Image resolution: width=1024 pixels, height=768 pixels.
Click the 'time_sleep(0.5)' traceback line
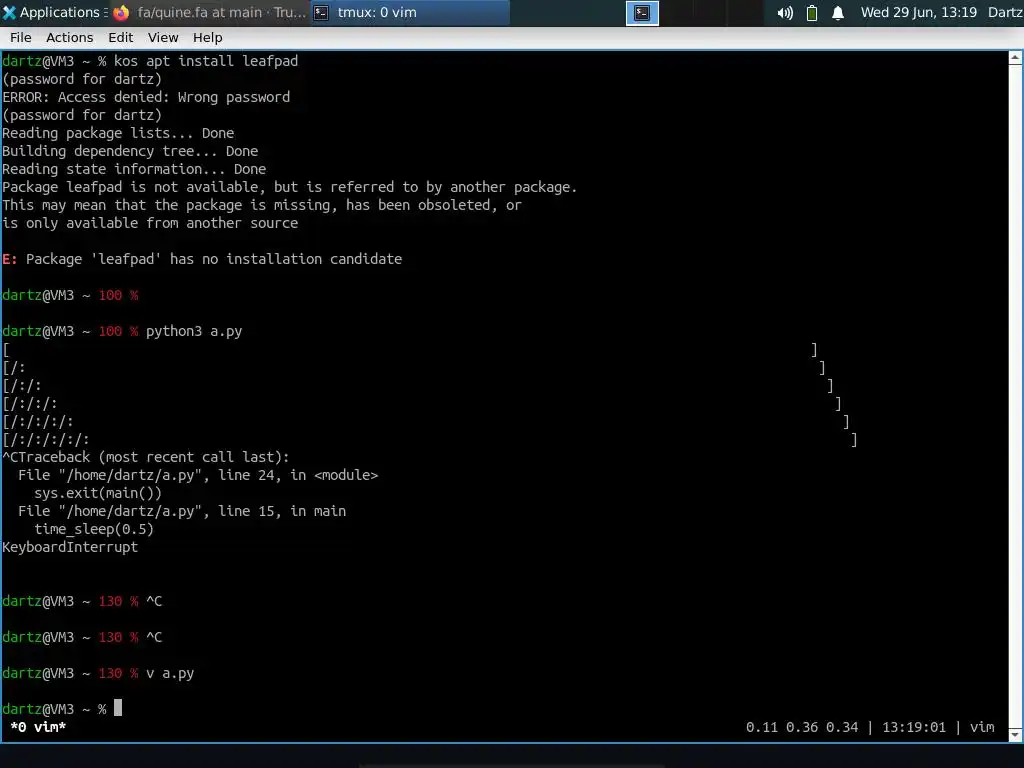click(94, 529)
